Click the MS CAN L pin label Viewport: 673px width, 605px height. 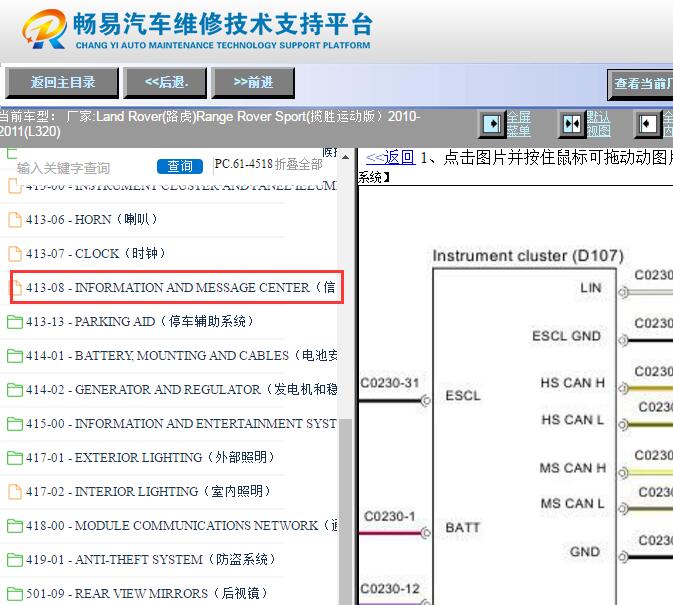pos(573,503)
